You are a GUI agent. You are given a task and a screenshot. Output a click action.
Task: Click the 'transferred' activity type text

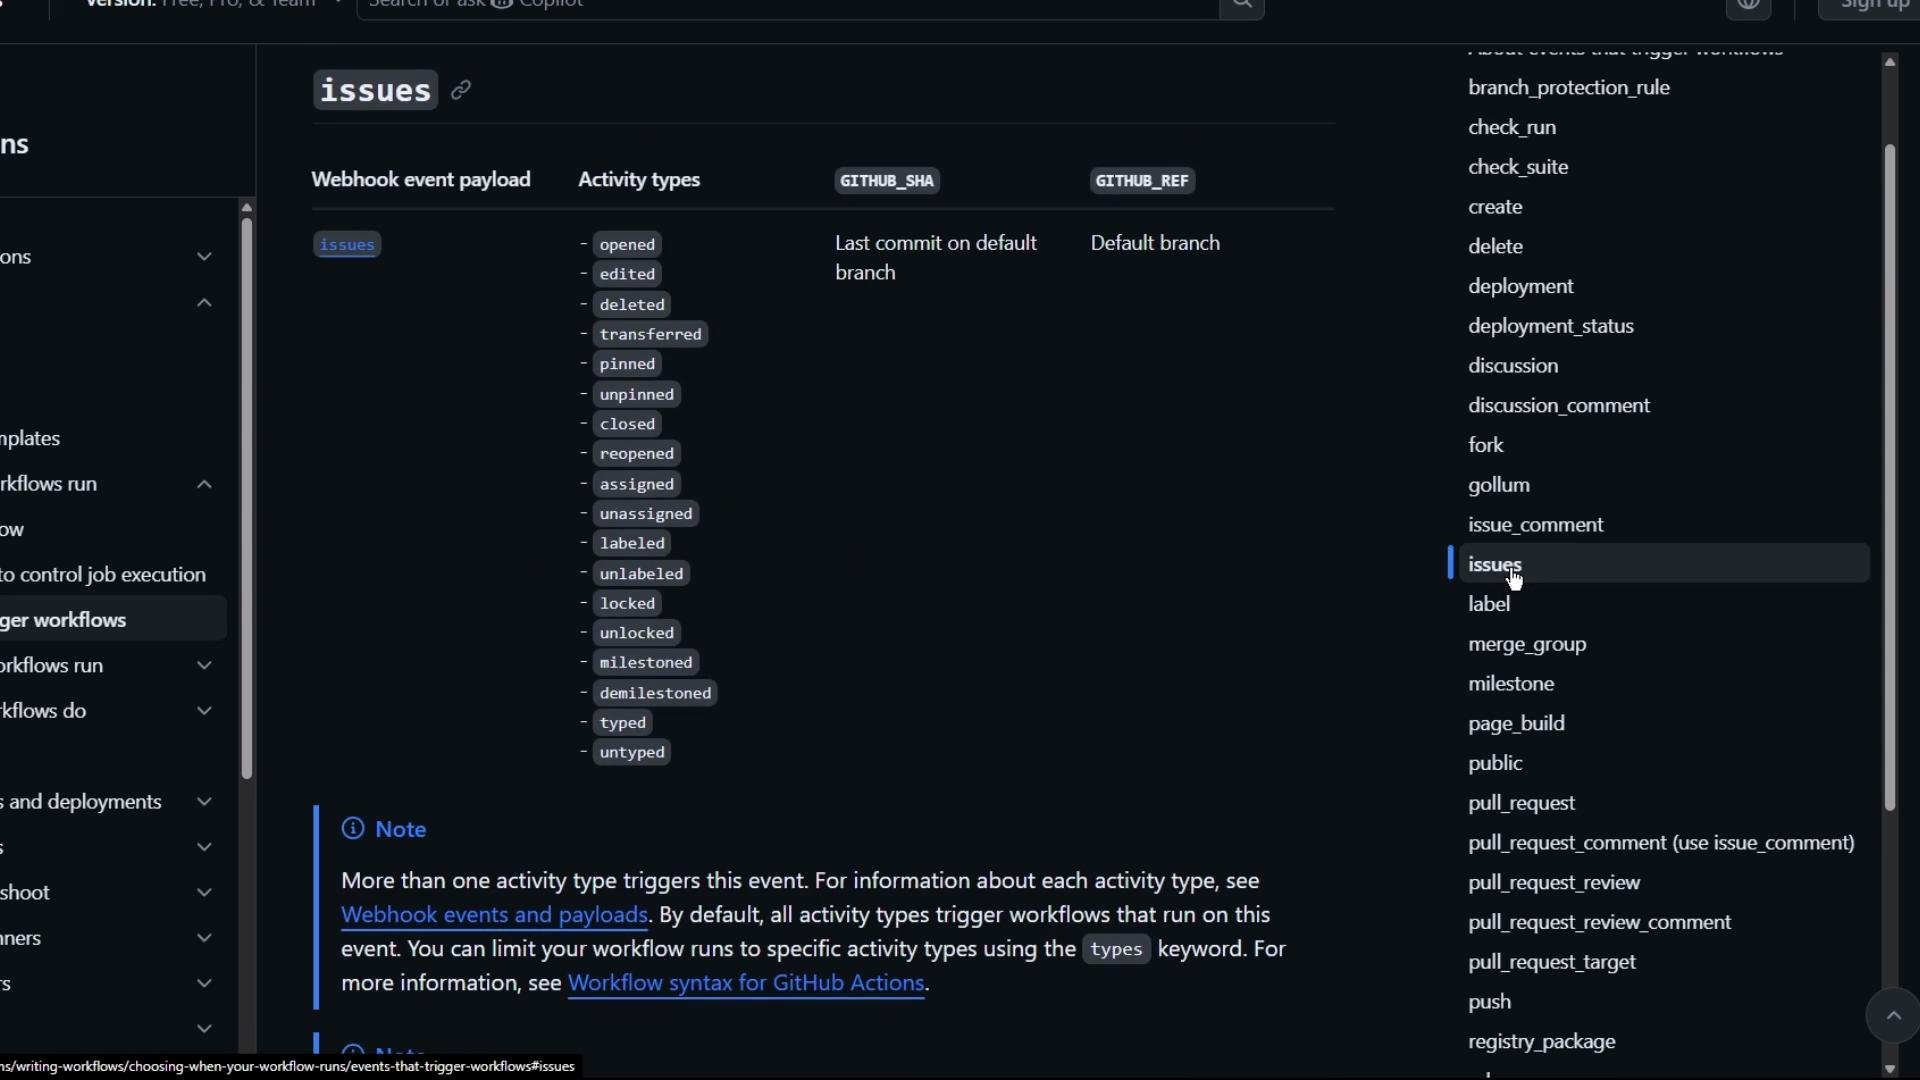651,335
